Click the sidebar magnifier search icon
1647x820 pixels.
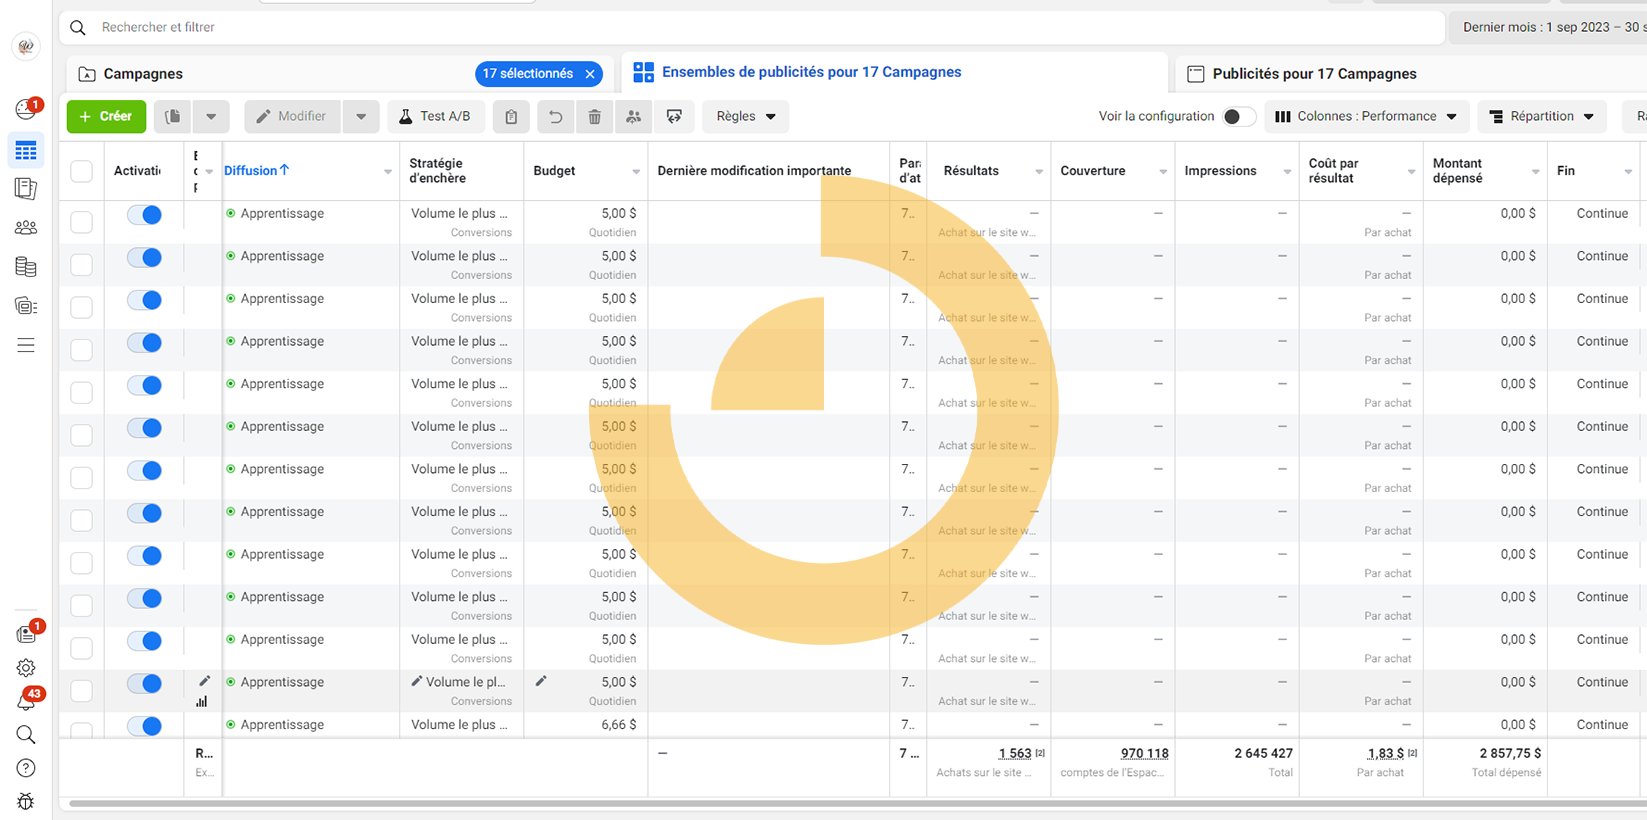(26, 735)
